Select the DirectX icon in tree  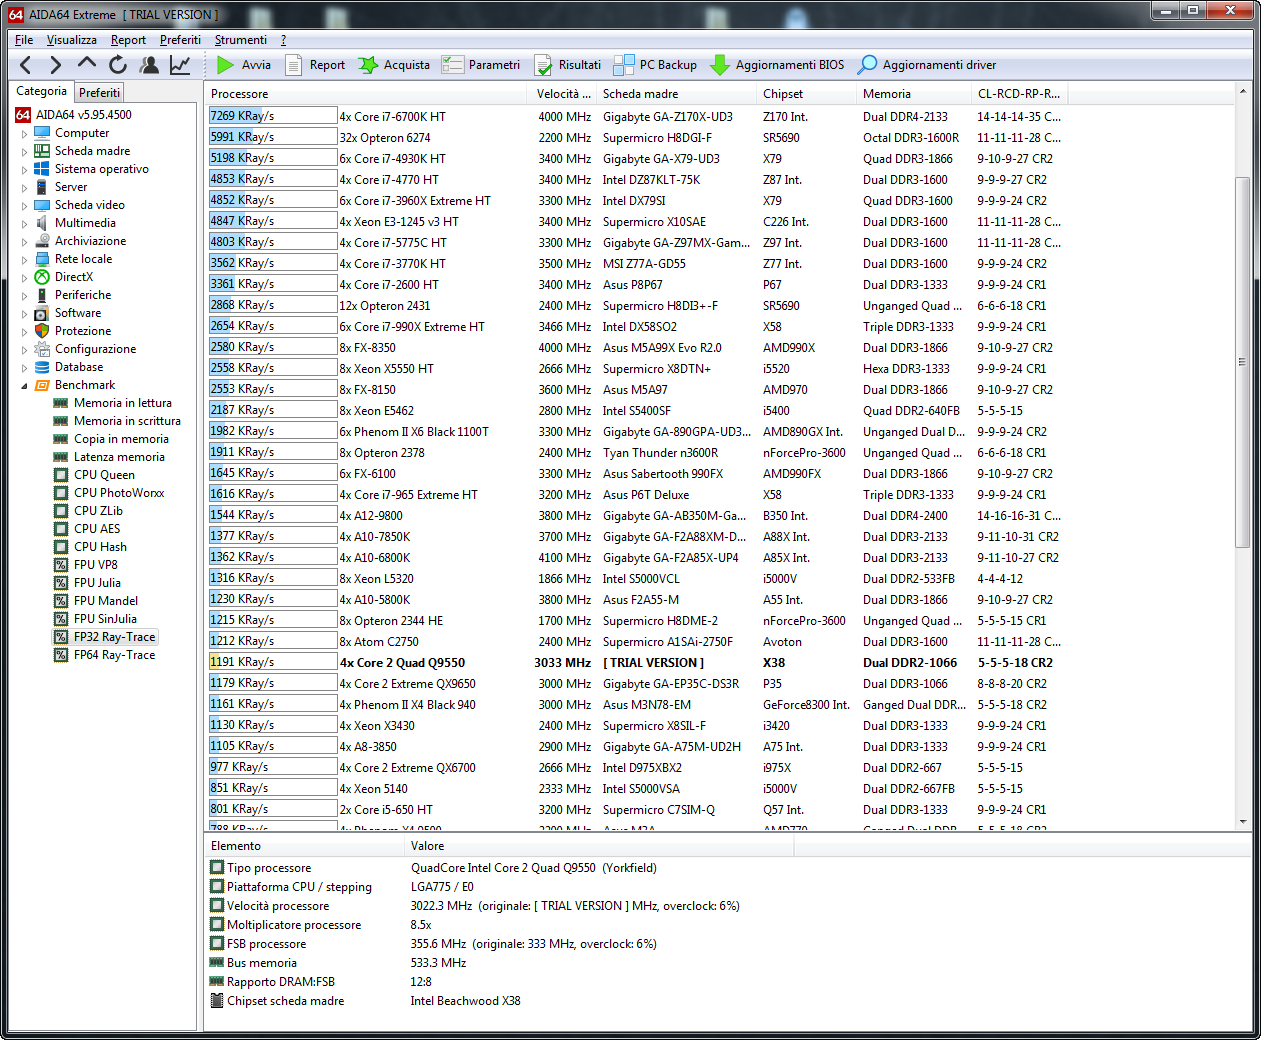click(x=42, y=277)
